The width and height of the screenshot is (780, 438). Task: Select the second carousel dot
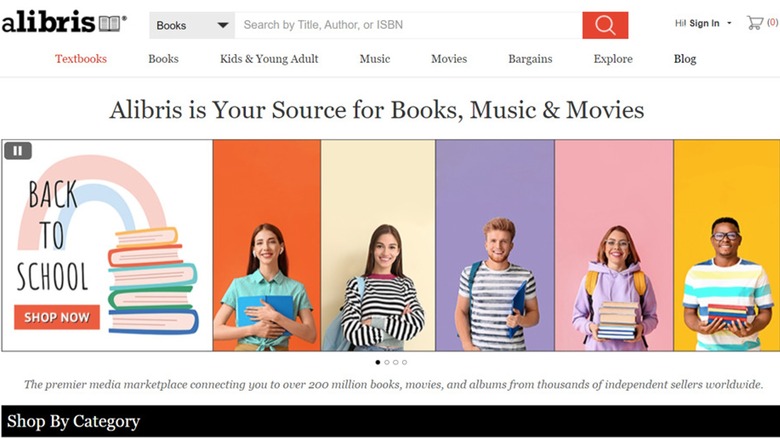[387, 362]
